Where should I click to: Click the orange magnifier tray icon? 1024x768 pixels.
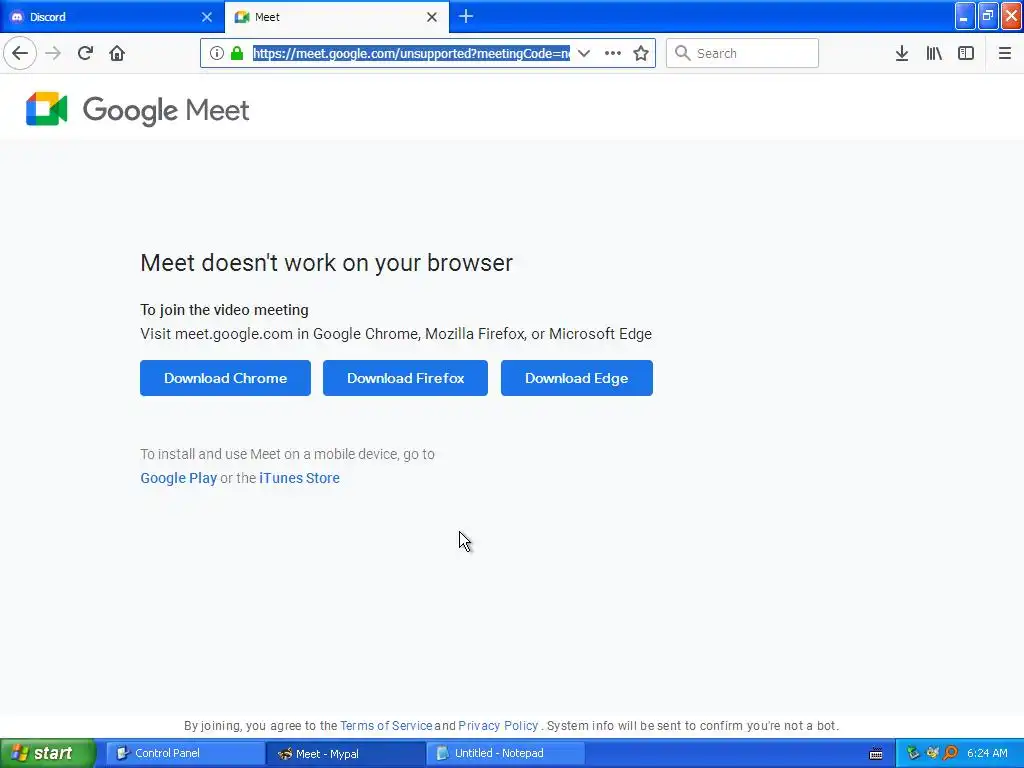[951, 753]
